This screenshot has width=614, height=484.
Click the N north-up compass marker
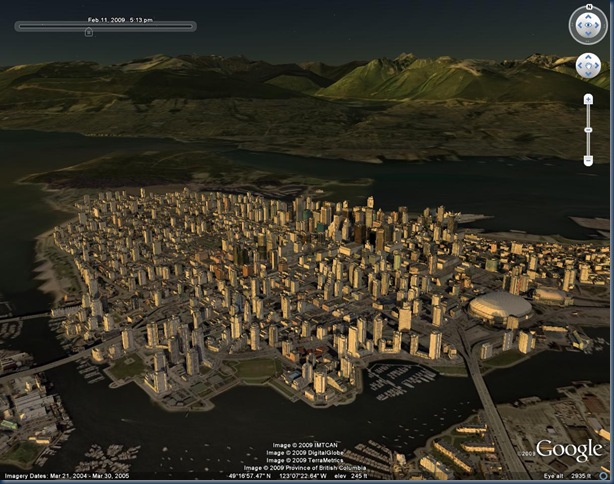point(589,7)
